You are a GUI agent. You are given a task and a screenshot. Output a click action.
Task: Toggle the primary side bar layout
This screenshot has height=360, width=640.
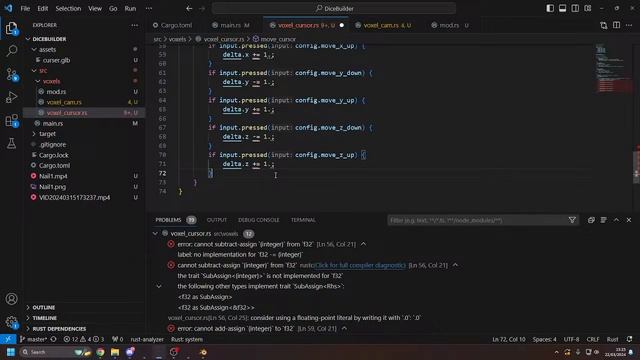[550, 8]
